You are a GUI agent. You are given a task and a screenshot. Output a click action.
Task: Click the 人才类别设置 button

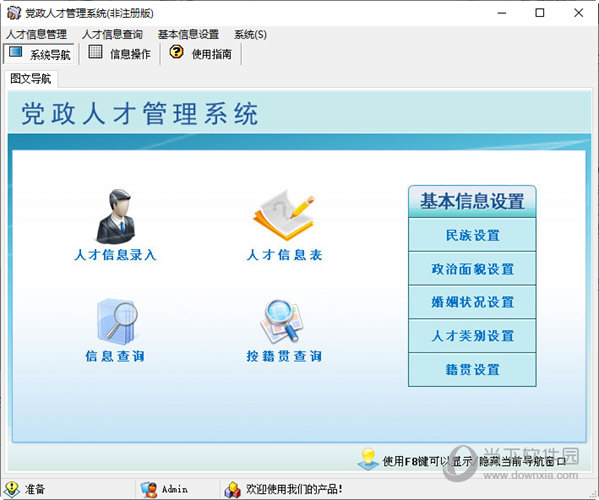pos(472,336)
